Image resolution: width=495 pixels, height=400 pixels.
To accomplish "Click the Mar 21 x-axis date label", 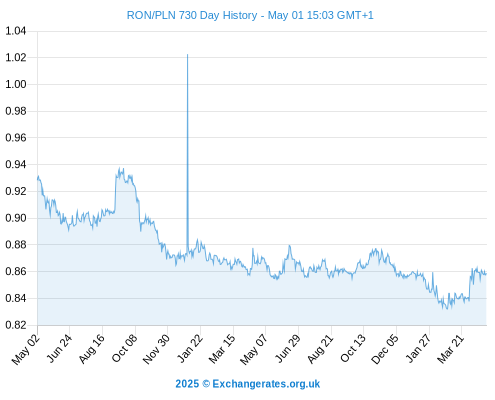I will coord(450,349).
